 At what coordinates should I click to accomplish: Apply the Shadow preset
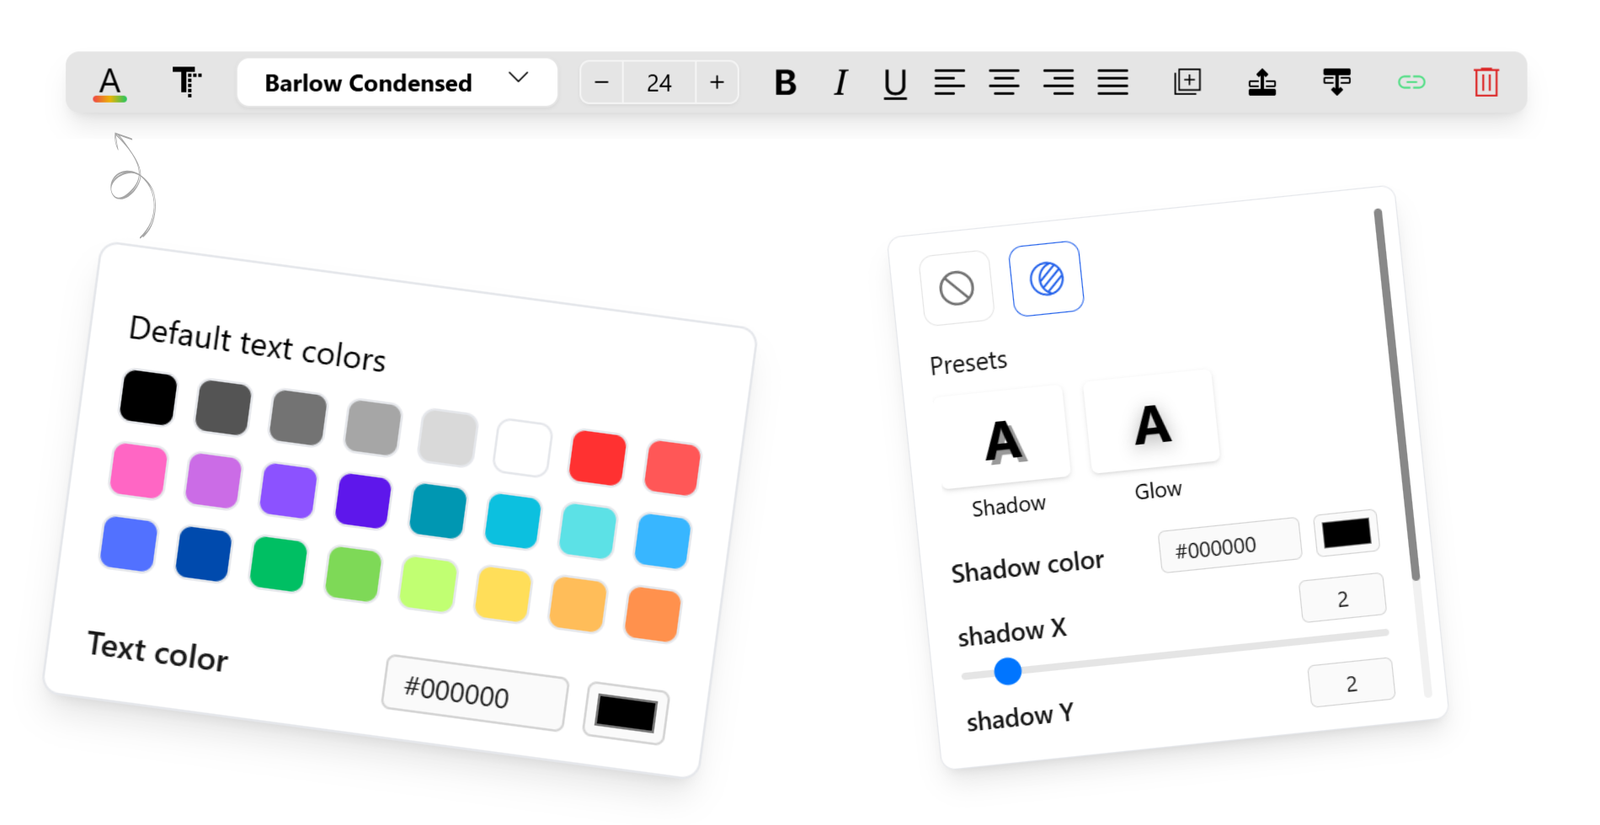1005,441
